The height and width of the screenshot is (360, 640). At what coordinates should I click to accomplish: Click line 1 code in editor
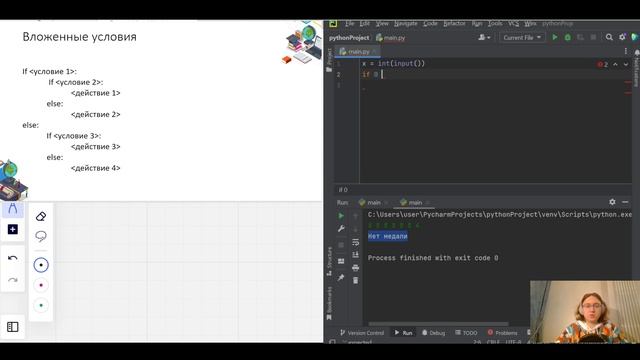[393, 64]
